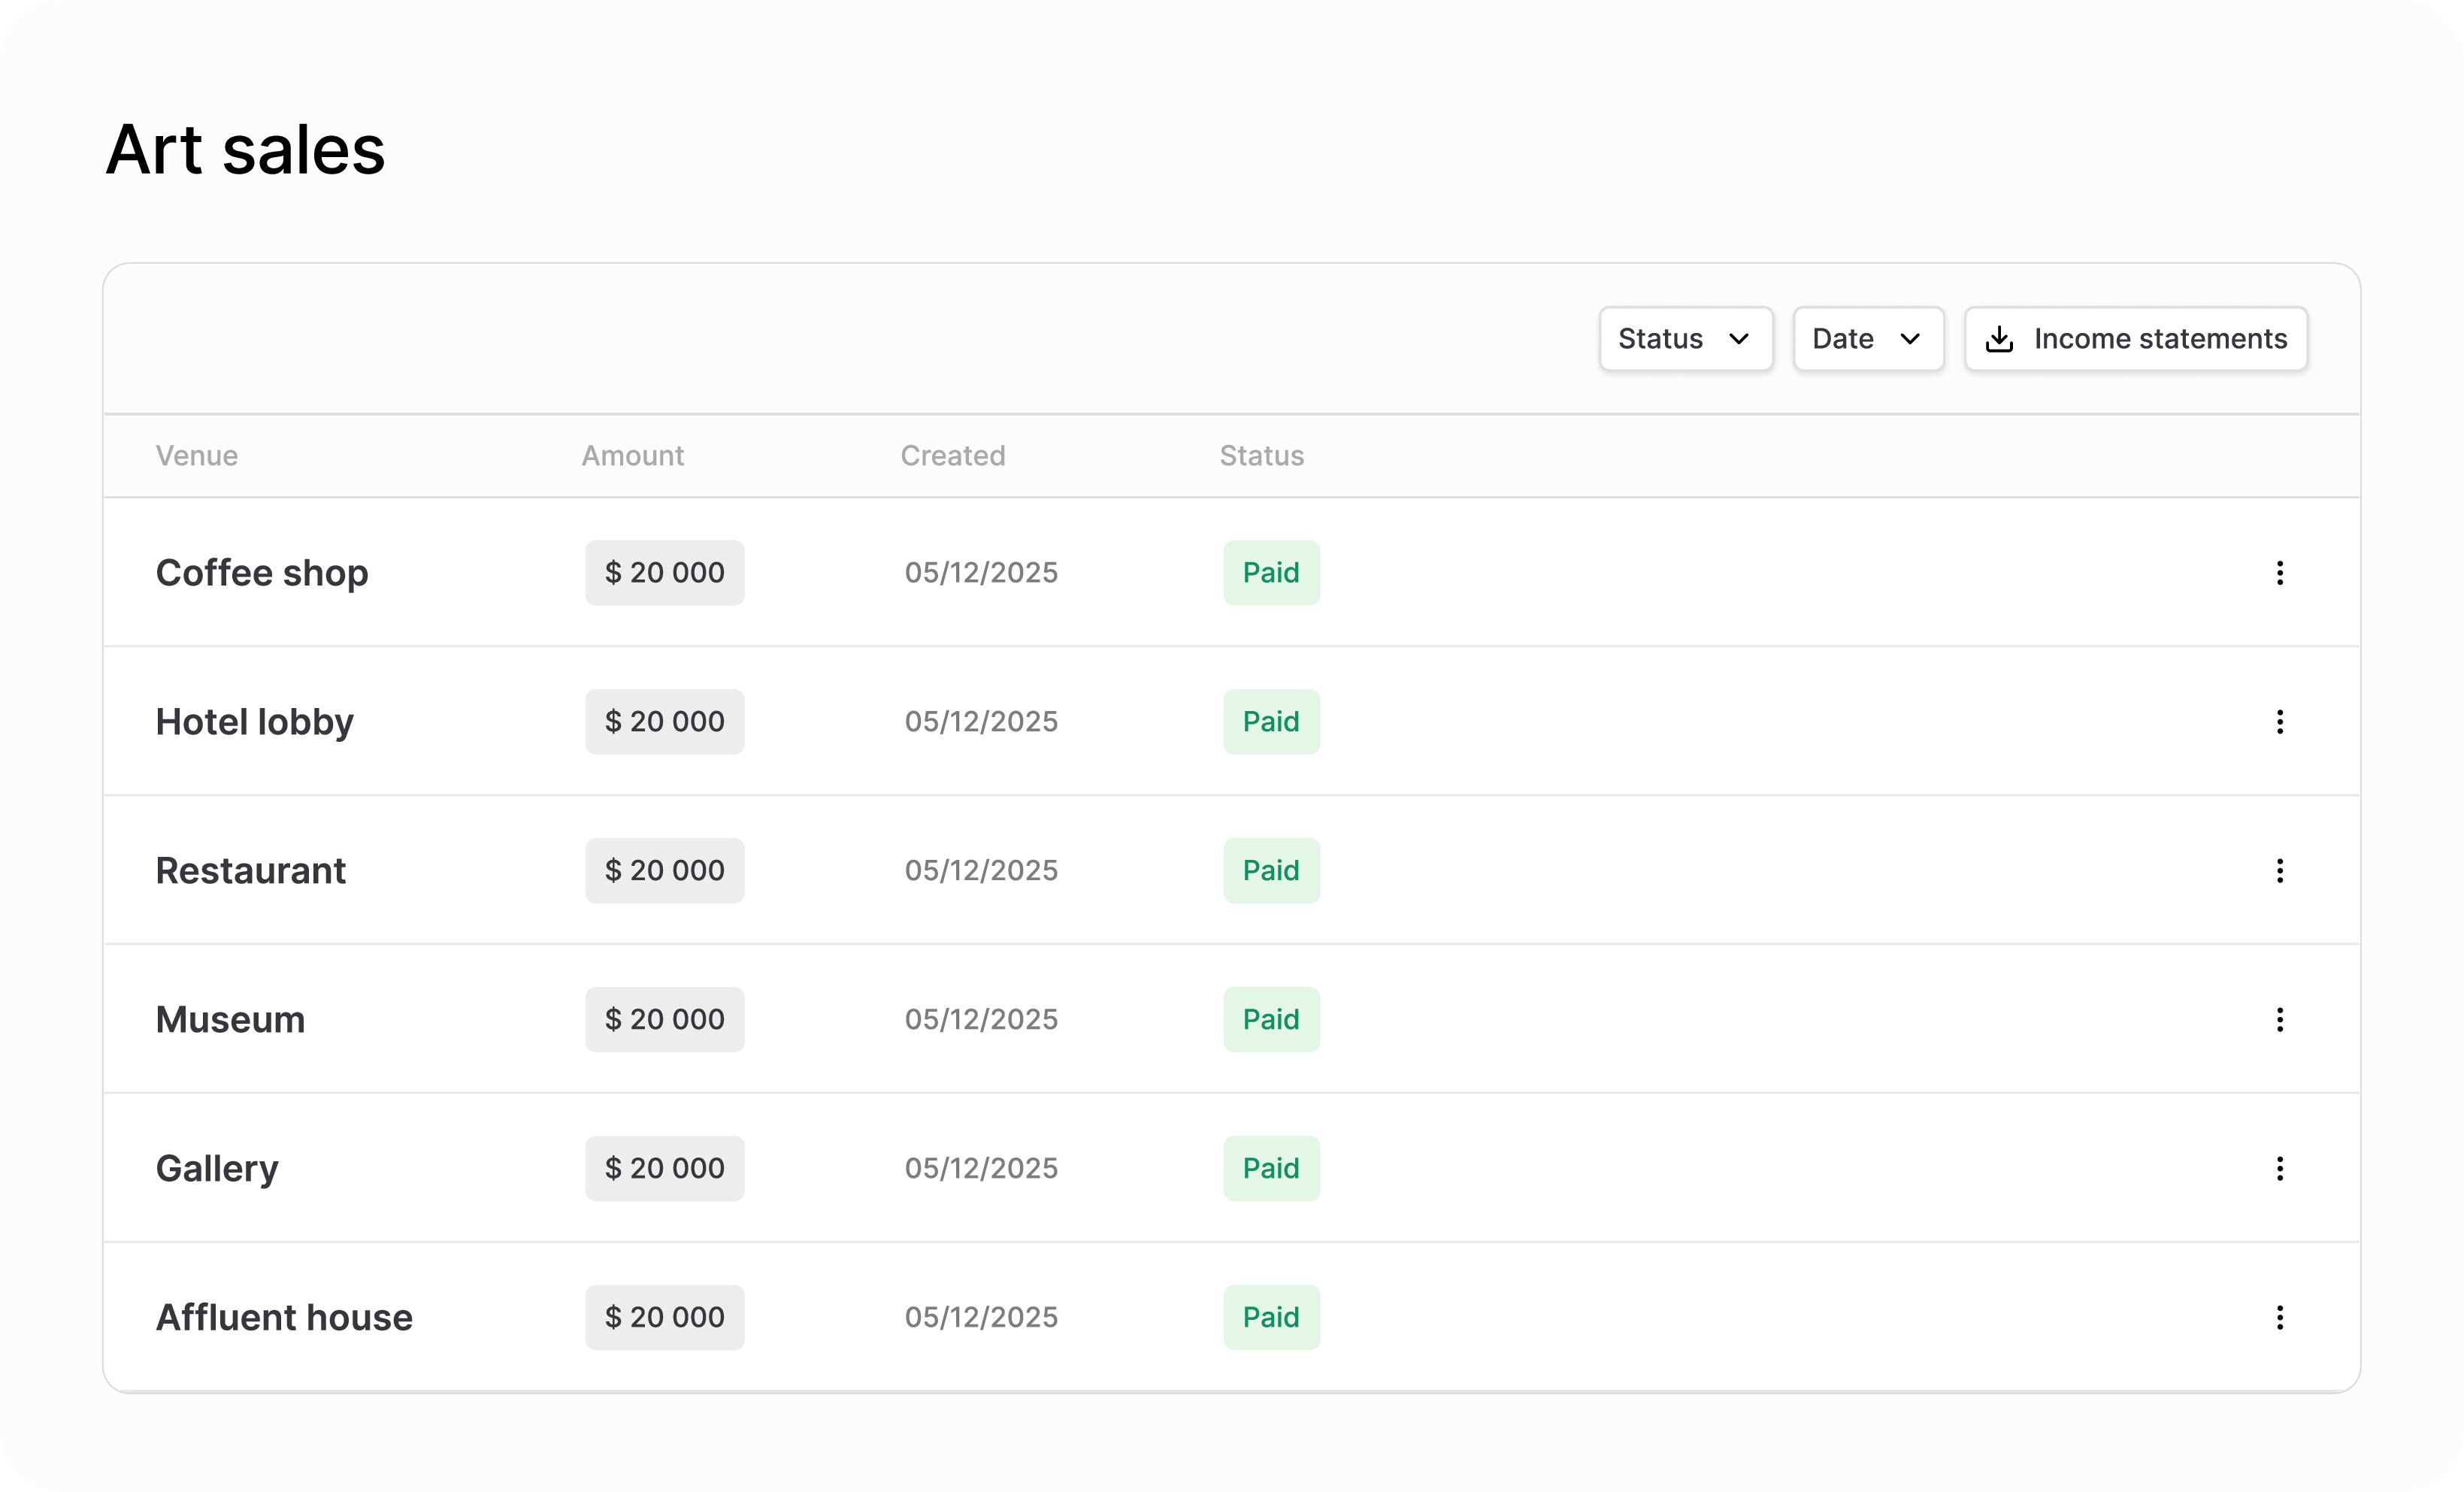2464x1492 pixels.
Task: Click the Gallery row's kebab menu icon
Action: click(2279, 1169)
